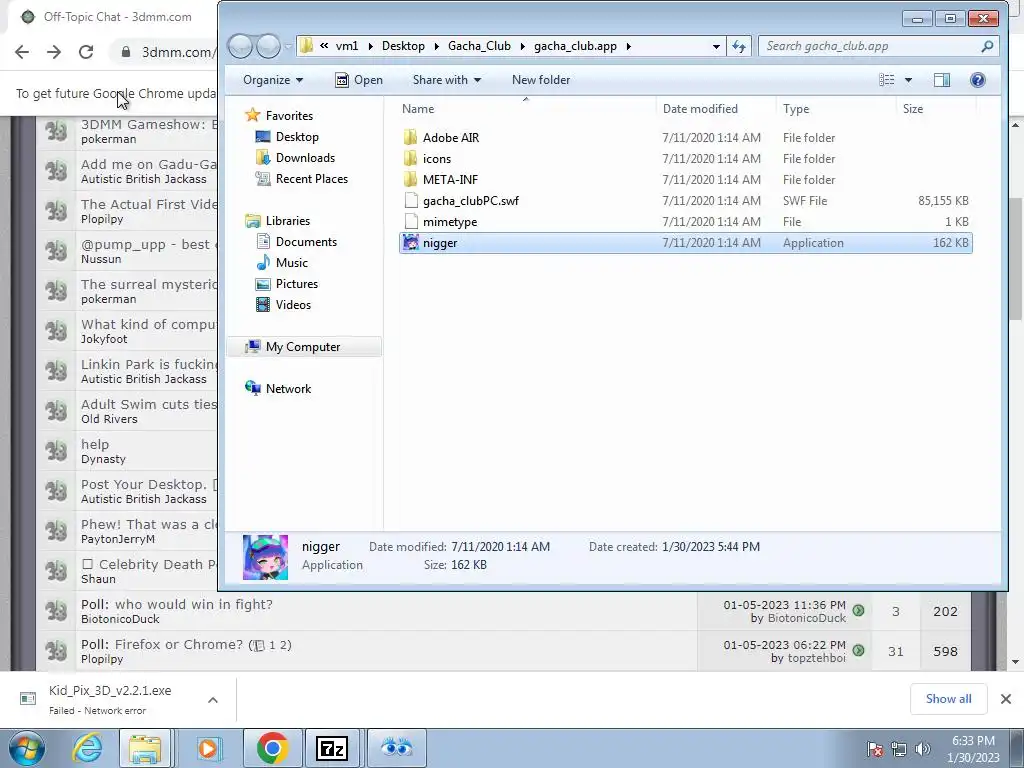
Task: Click Chrome's forward arrow
Action: point(54,52)
